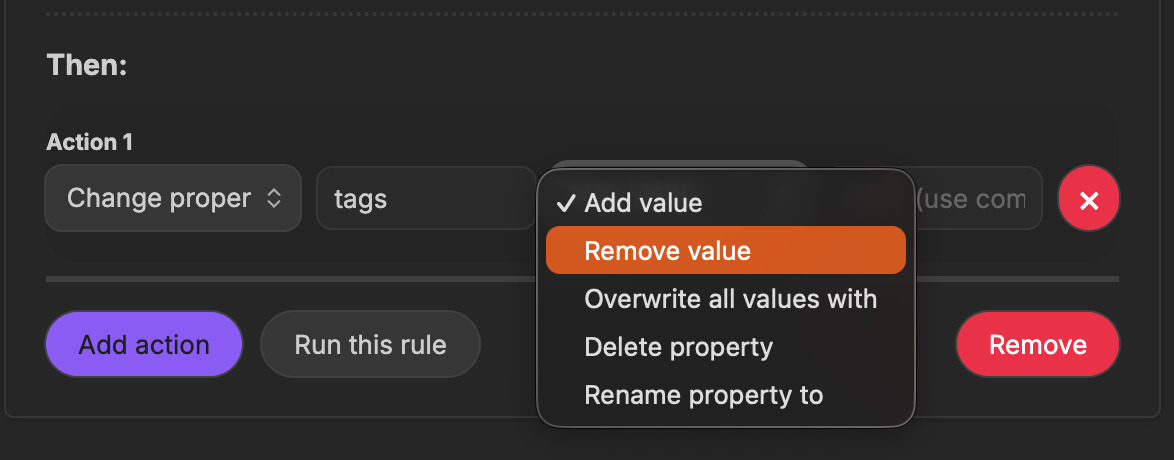This screenshot has width=1174, height=460.
Task: Select Remove value in the popup menu
Action: (667, 250)
